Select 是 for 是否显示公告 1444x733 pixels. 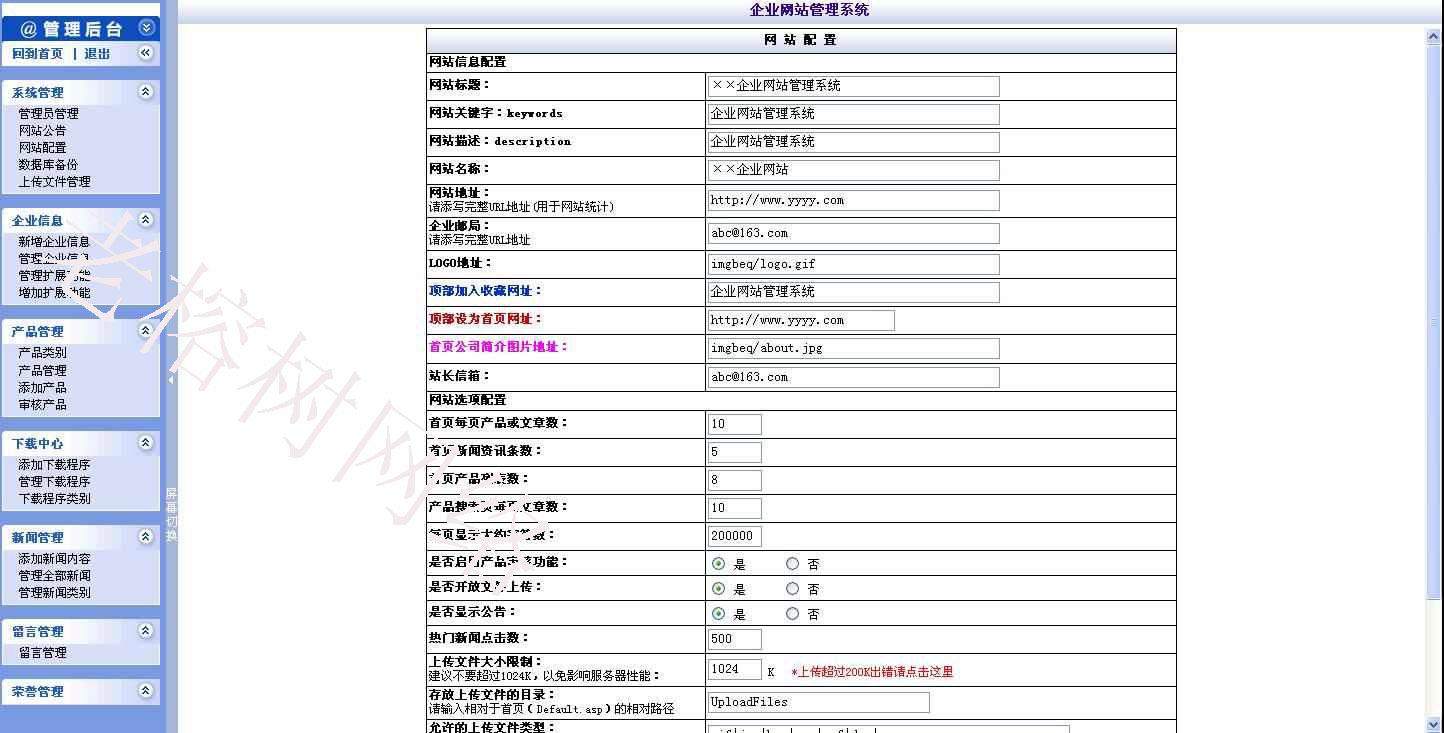pyautogui.click(x=718, y=614)
